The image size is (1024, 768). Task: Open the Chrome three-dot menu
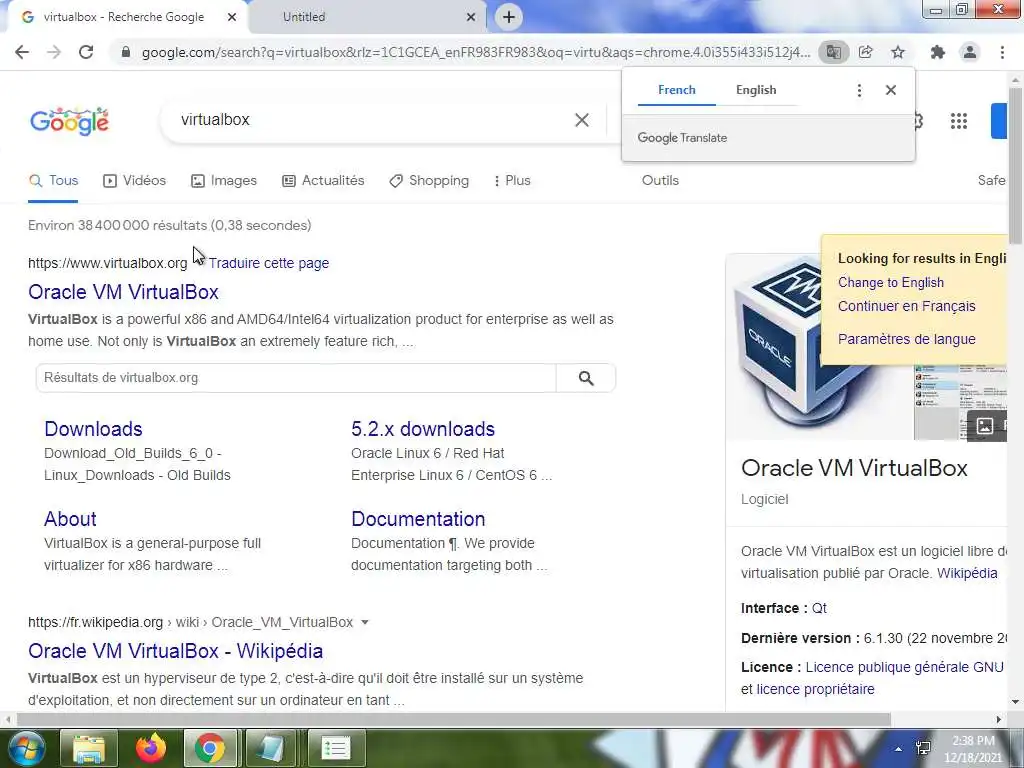[x=1002, y=52]
